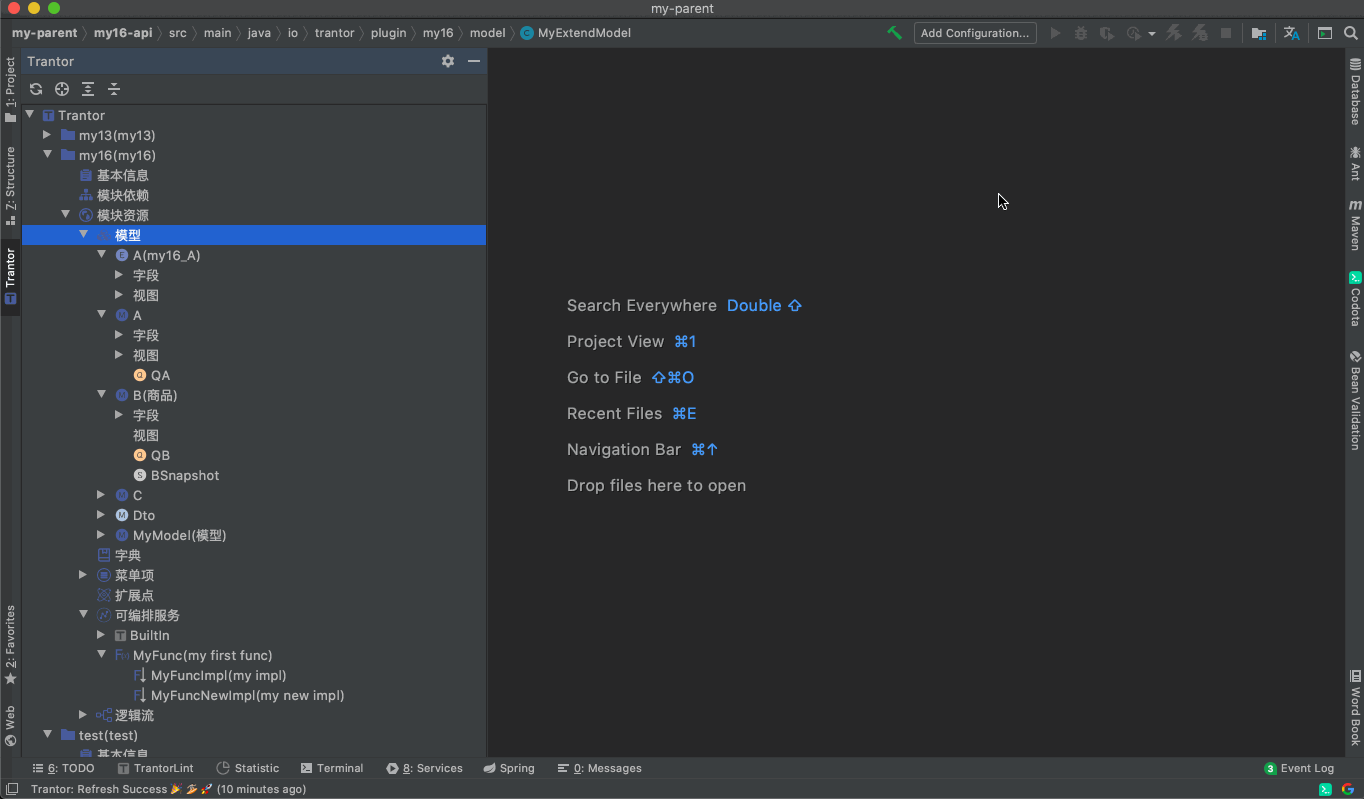Expand the my13(my13) module node
Image resolution: width=1364 pixels, height=799 pixels.
(x=47, y=135)
